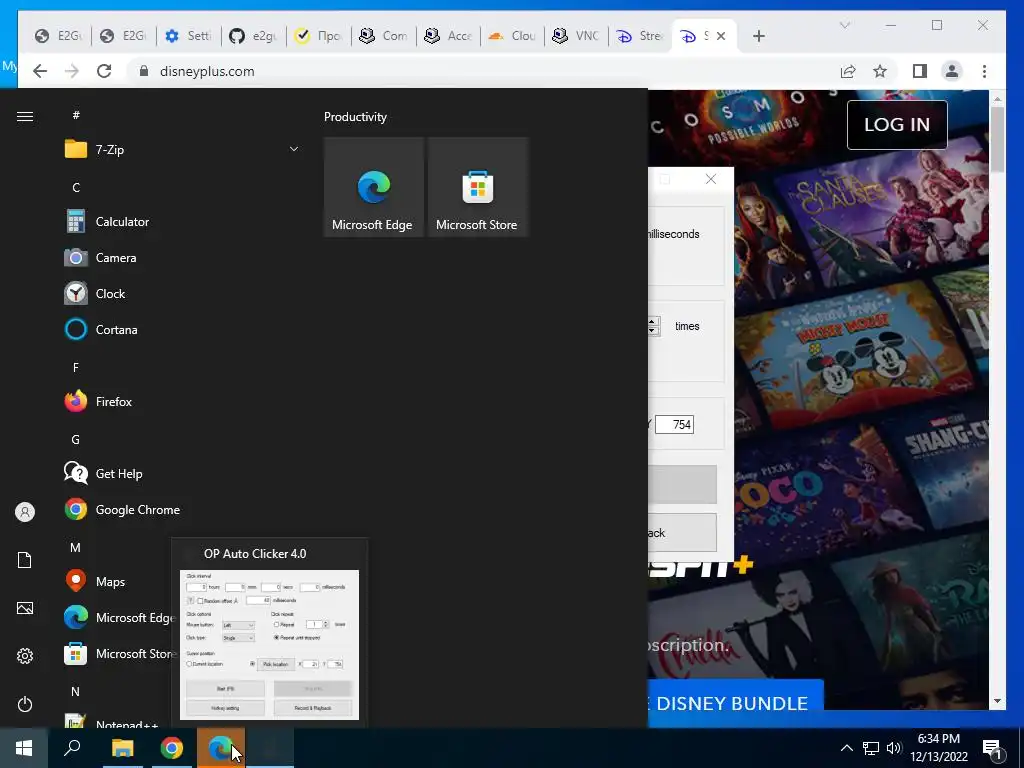1024x768 pixels.
Task: Click the DISNEY BUNDLE button
Action: [x=735, y=696]
